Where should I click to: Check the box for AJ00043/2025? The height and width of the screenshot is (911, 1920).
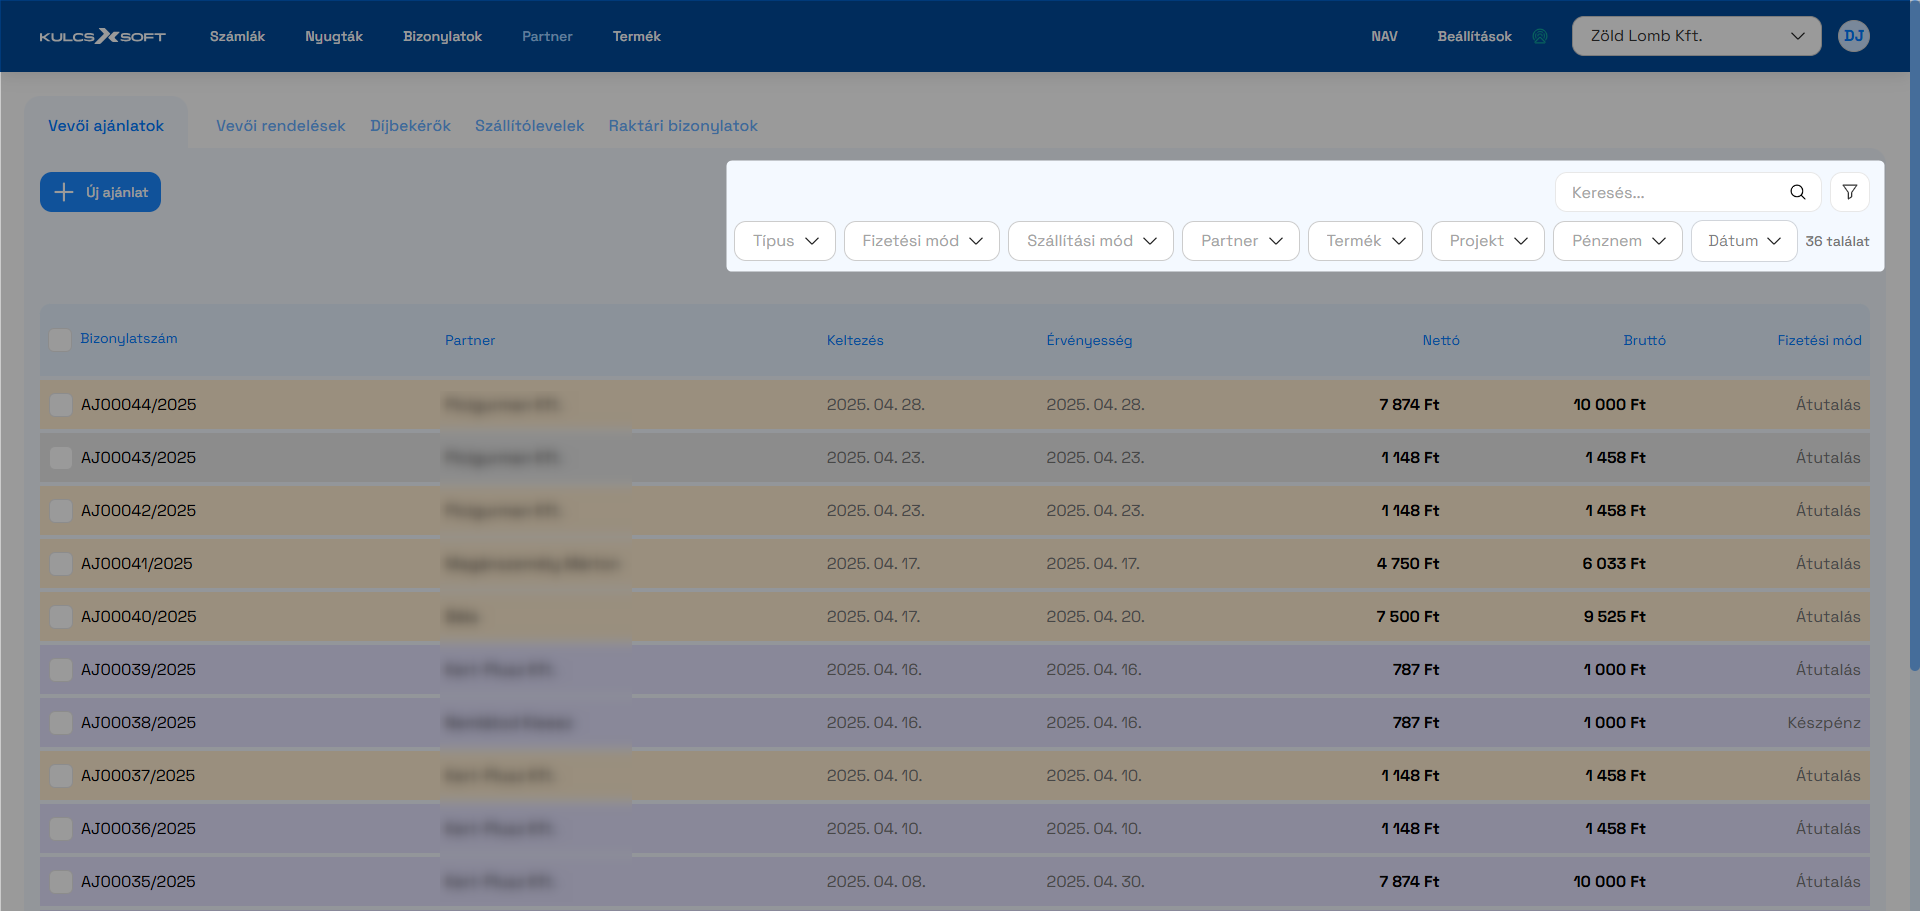(x=61, y=457)
